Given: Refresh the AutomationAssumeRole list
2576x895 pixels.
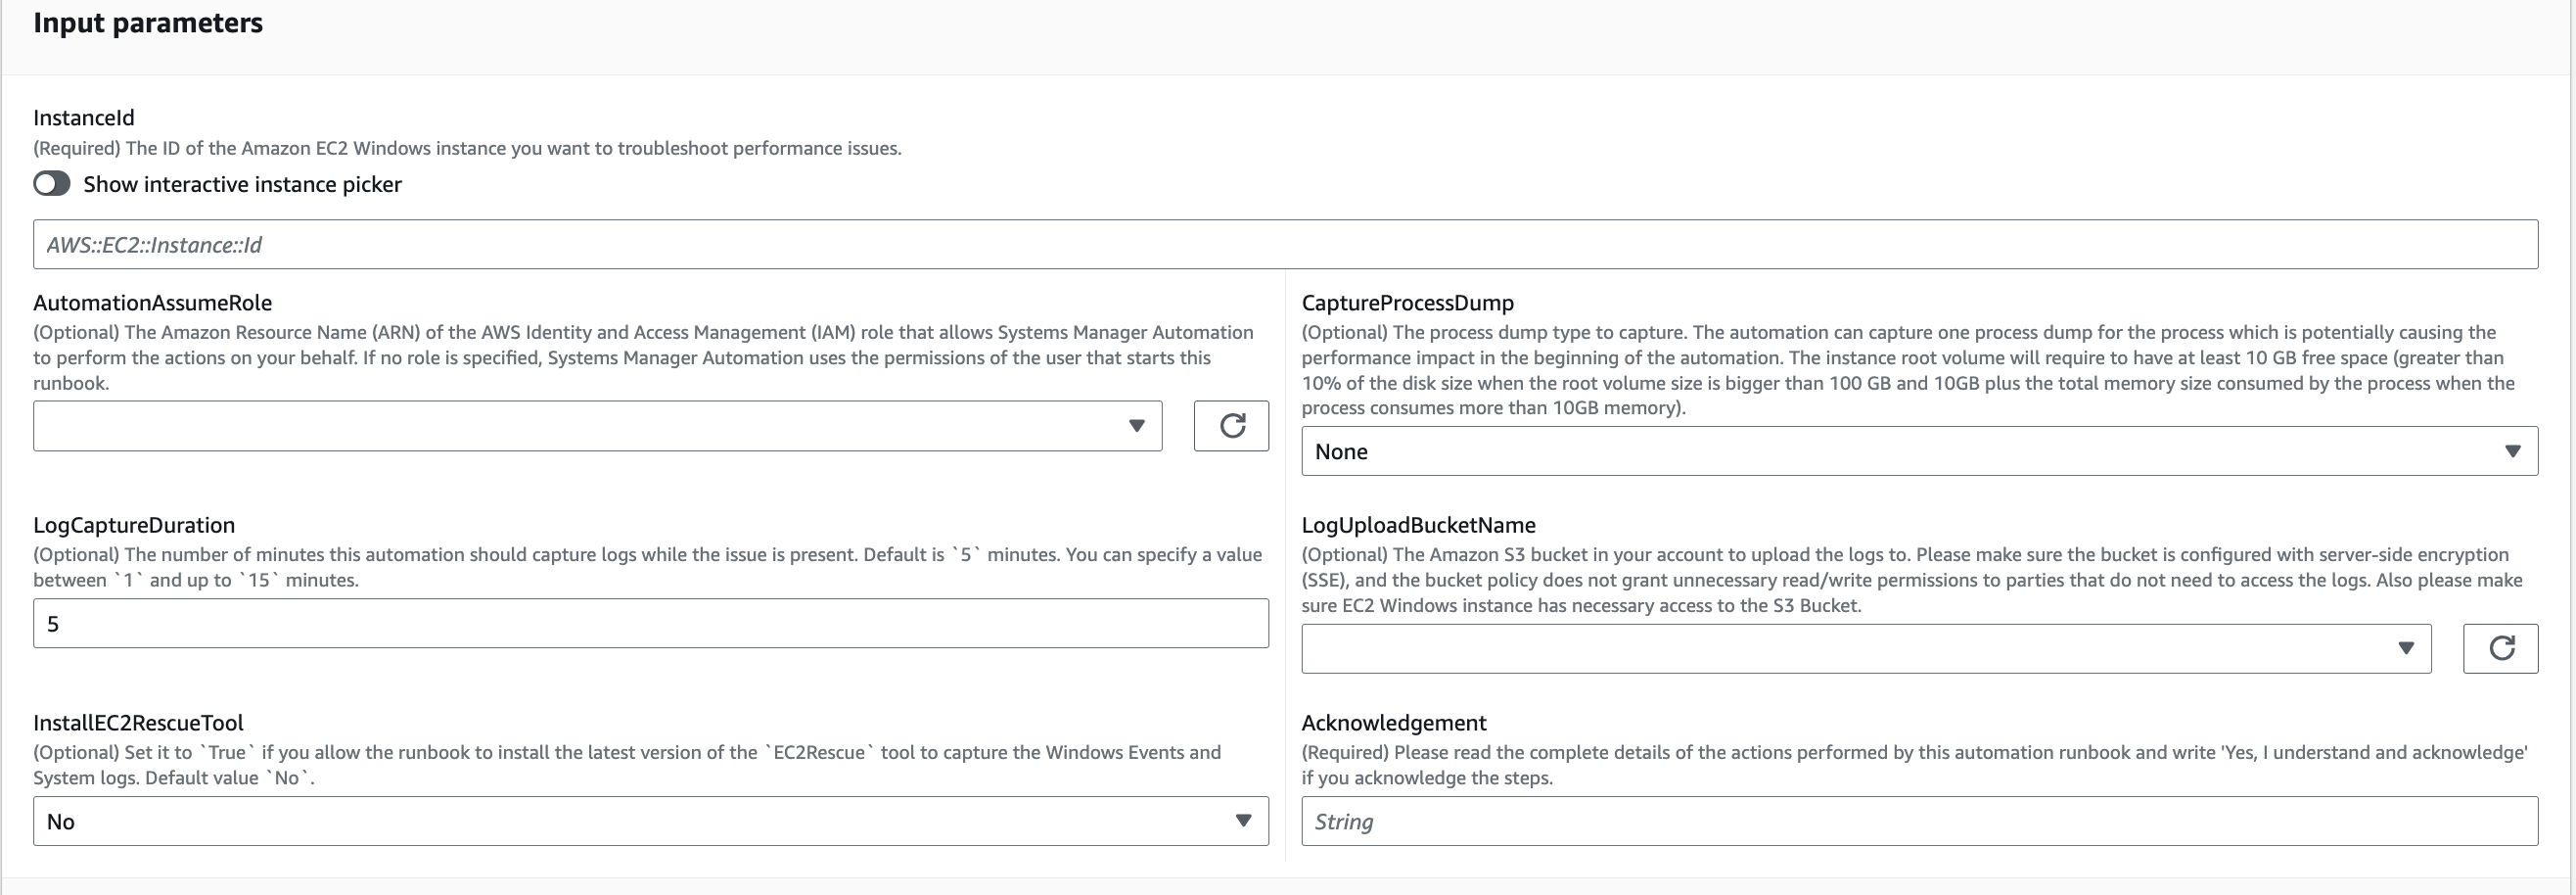Looking at the screenshot, I should coord(1231,426).
